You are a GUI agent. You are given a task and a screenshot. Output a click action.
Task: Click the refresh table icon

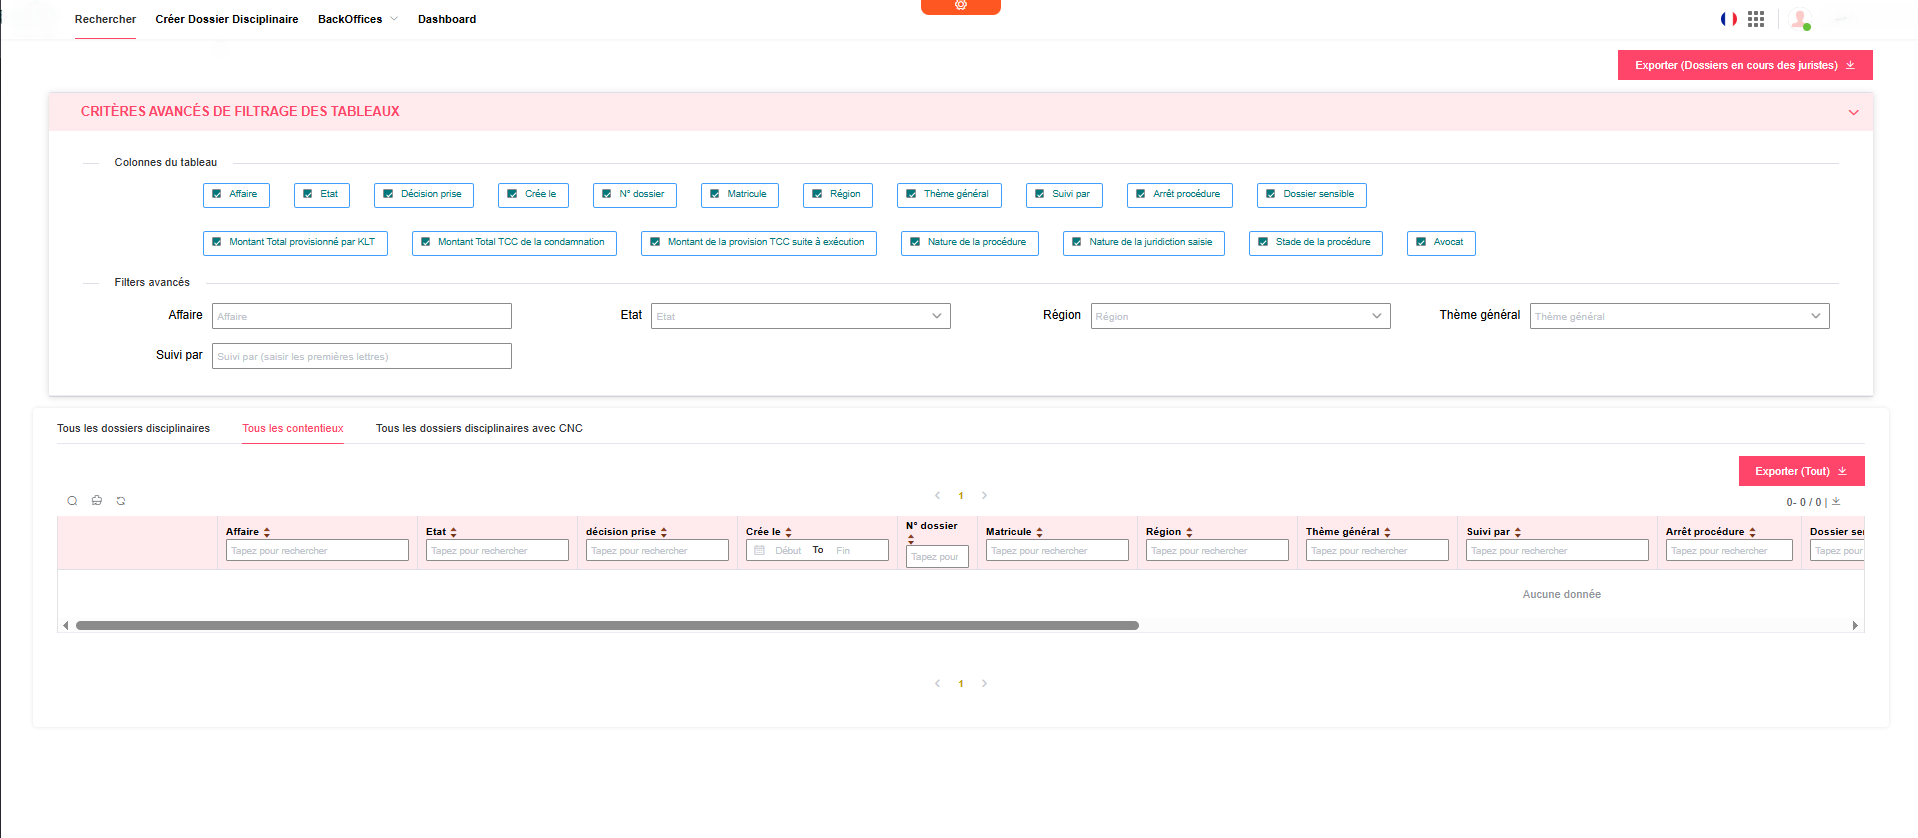point(121,501)
